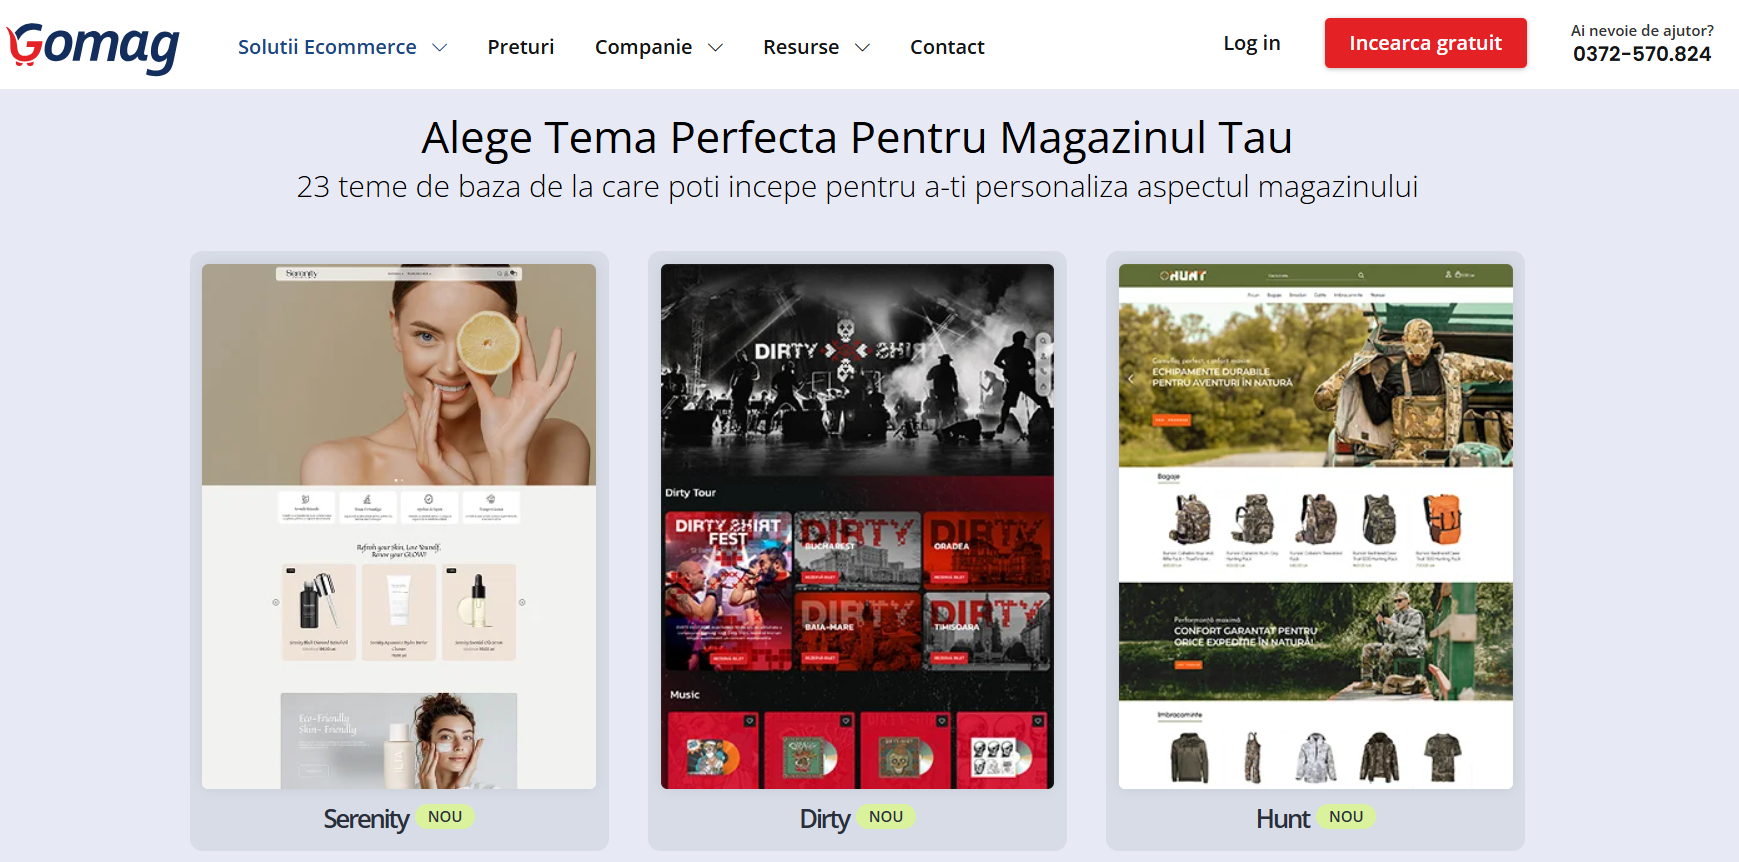Image resolution: width=1739 pixels, height=862 pixels.
Task: Expand the Solutii Ecommerce chevron arrow
Action: pos(439,48)
